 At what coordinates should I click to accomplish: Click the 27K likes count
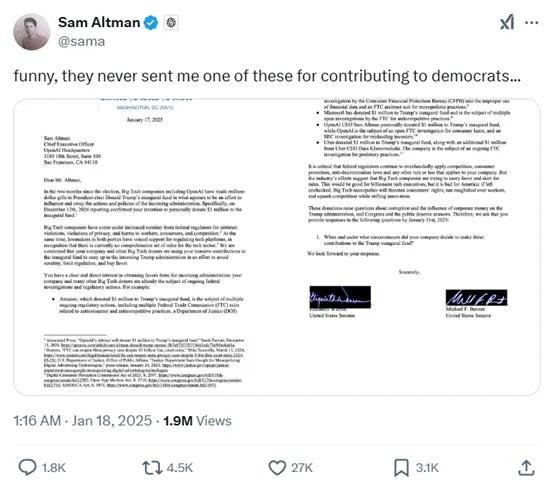[x=302, y=468]
